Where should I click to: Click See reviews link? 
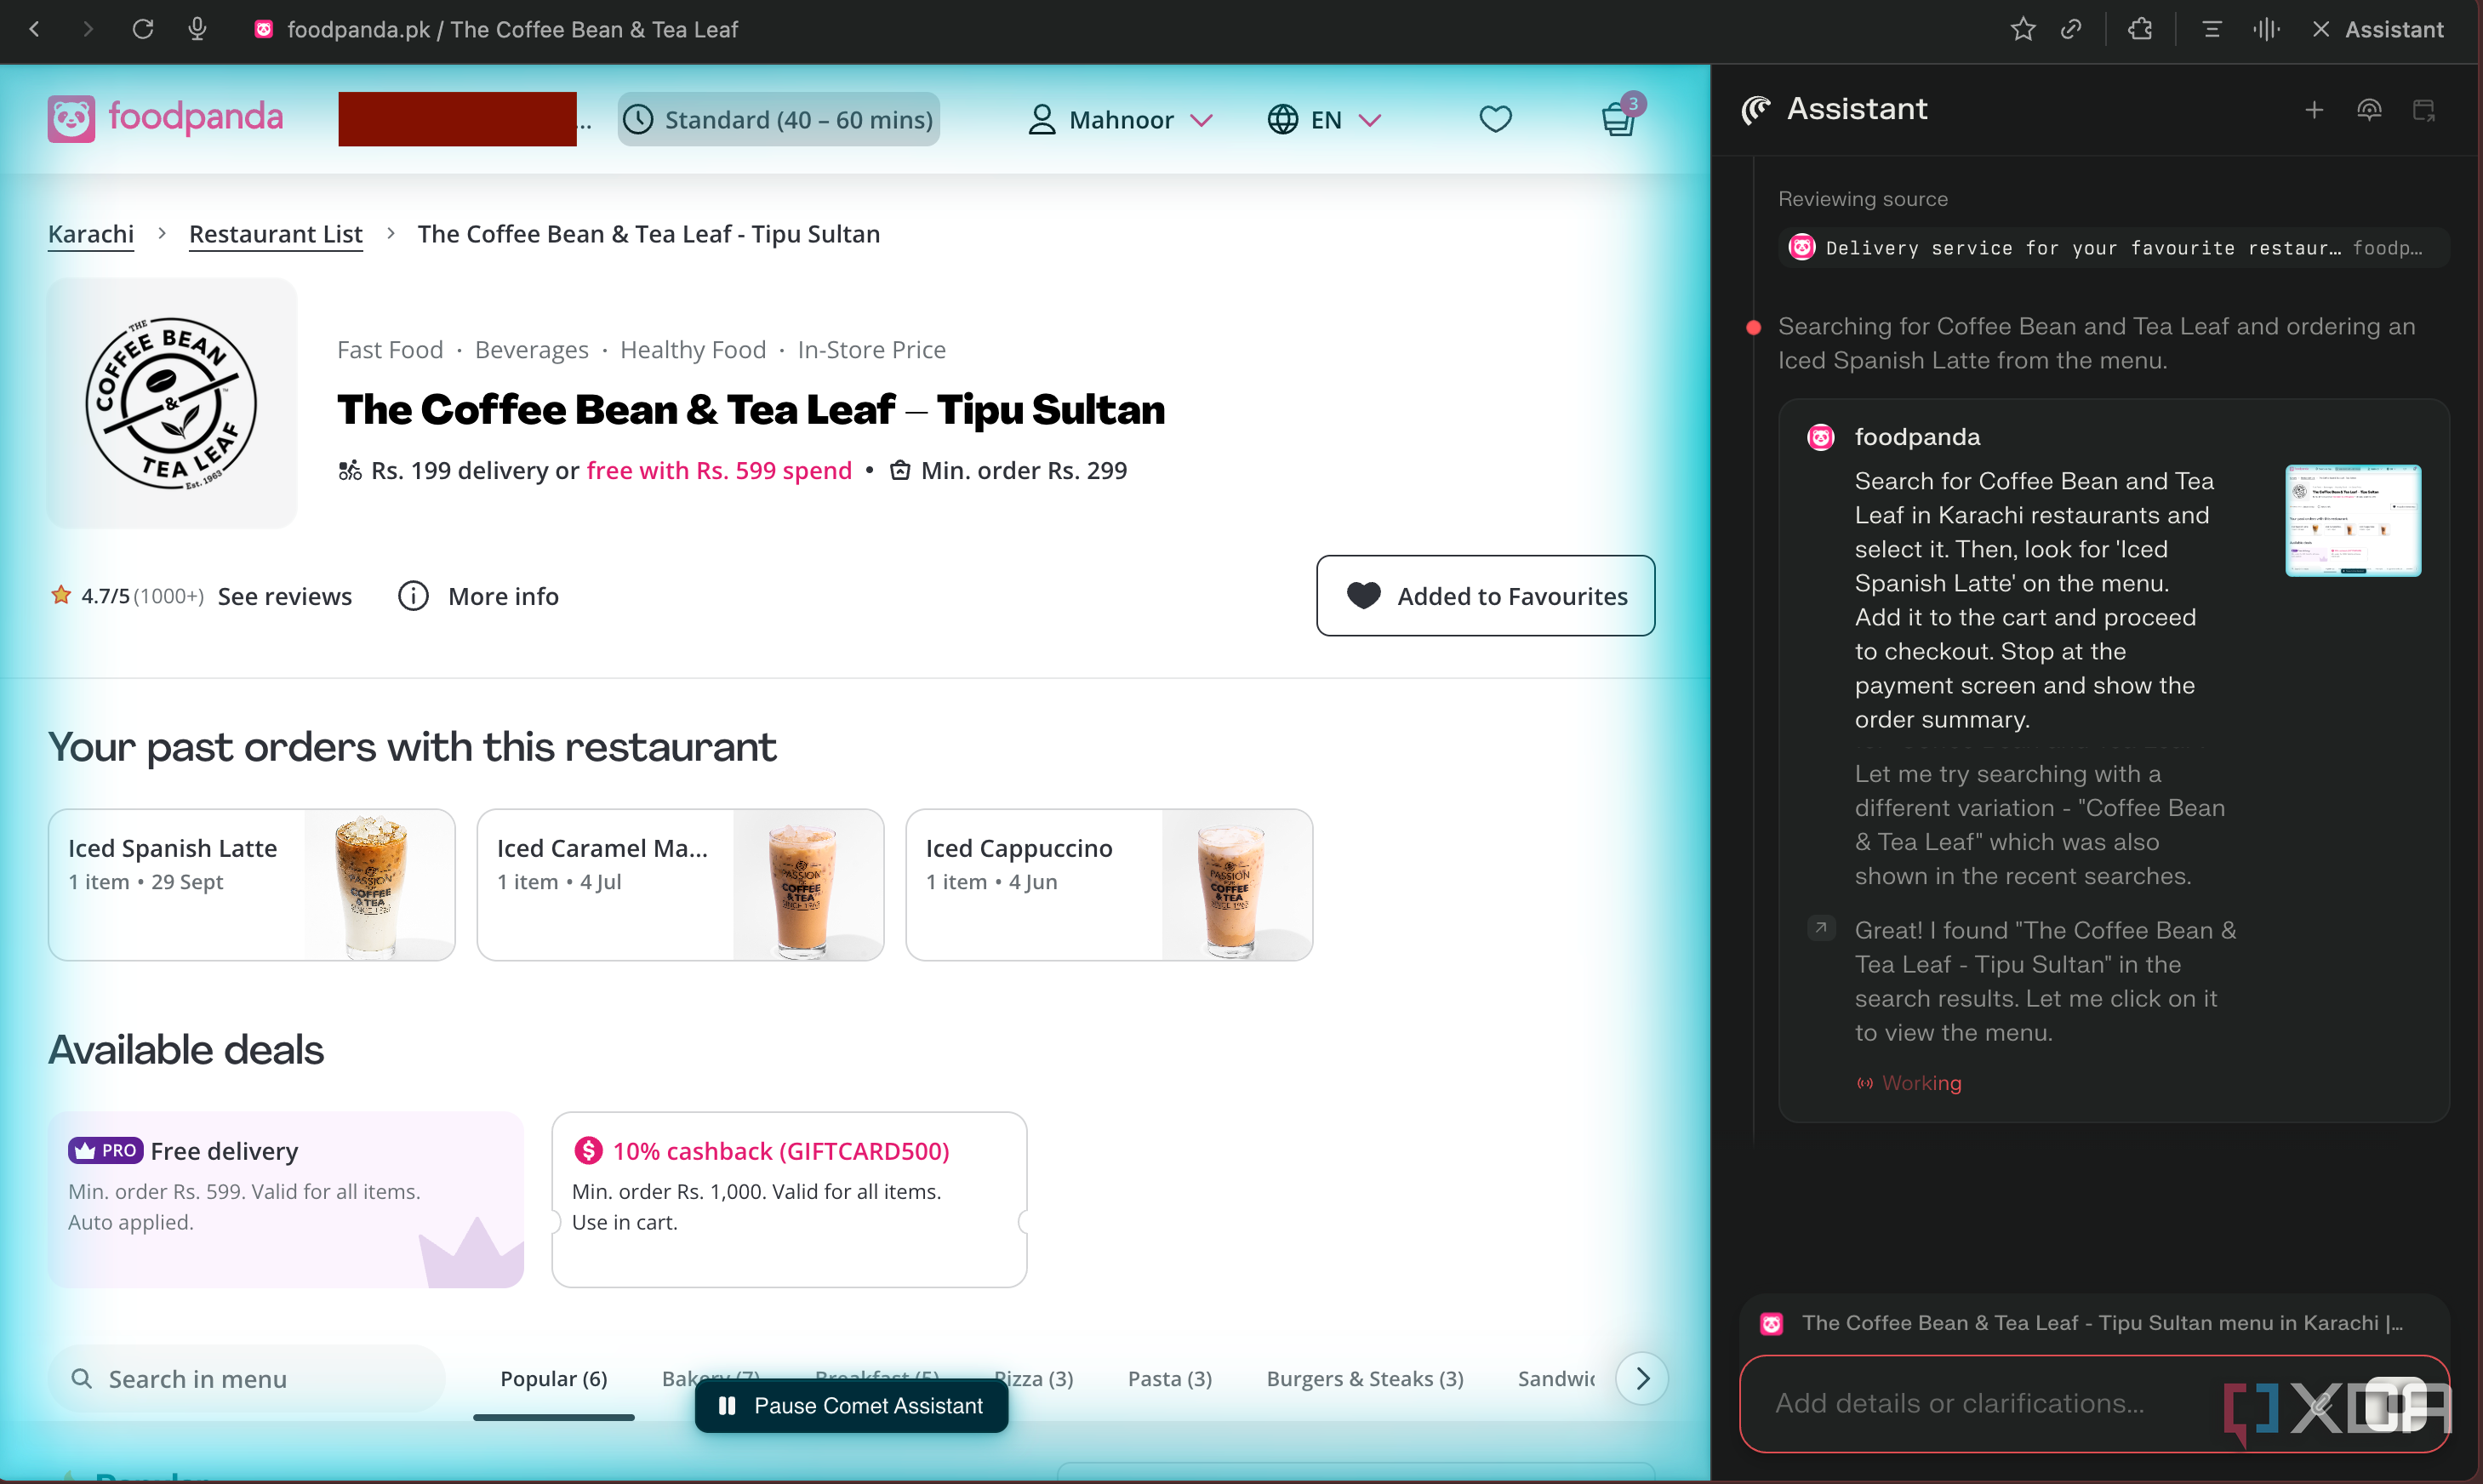(284, 596)
